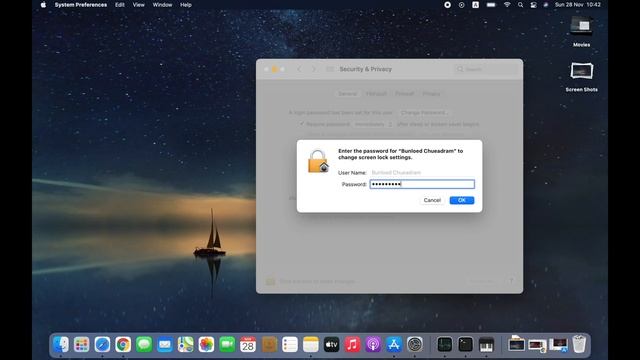Open the Window menu
640x360 pixels.
[162, 5]
